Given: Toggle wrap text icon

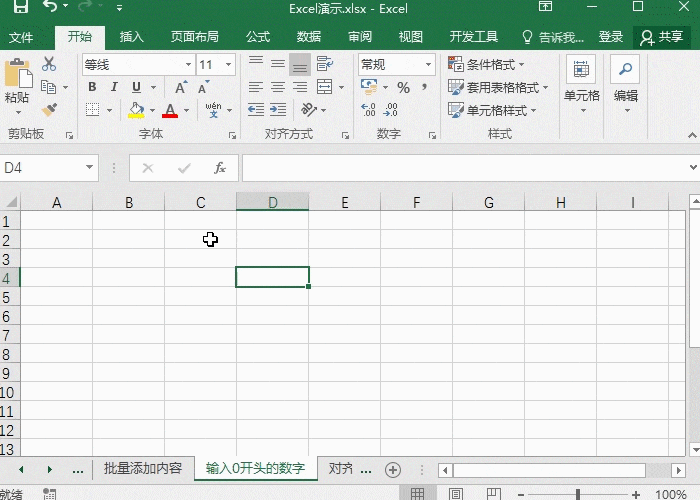Looking at the screenshot, I should 325,64.
